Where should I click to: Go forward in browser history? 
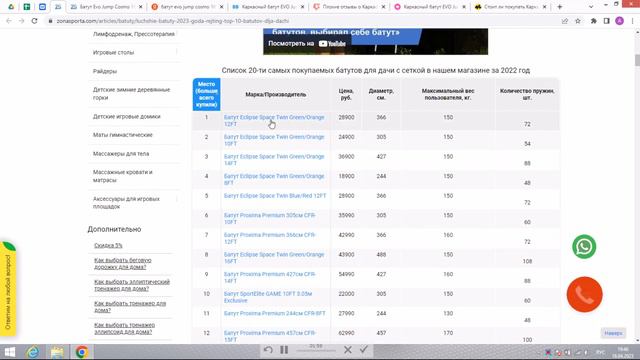(x=22, y=21)
